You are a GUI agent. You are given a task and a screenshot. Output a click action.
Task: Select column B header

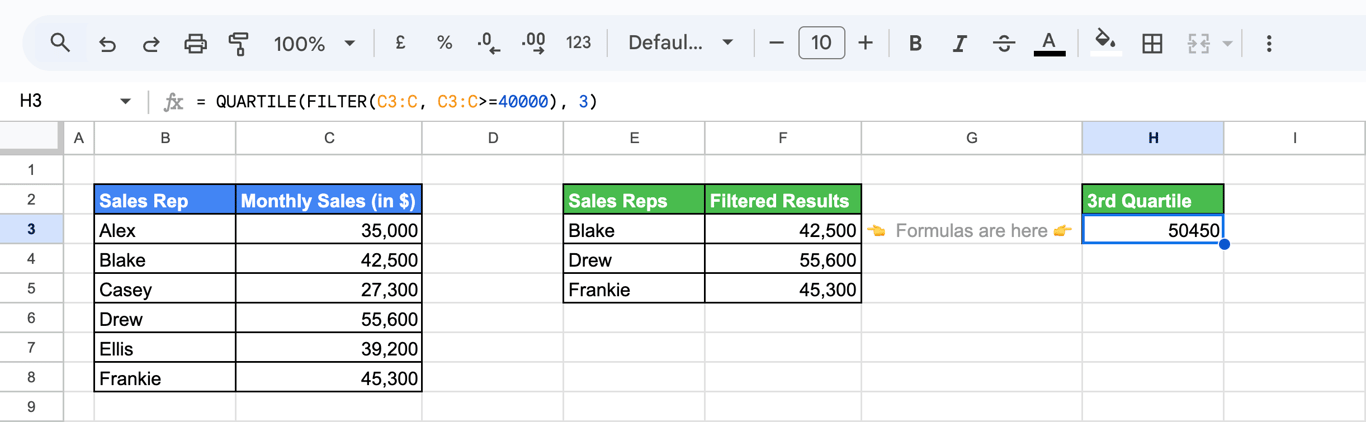coord(165,138)
